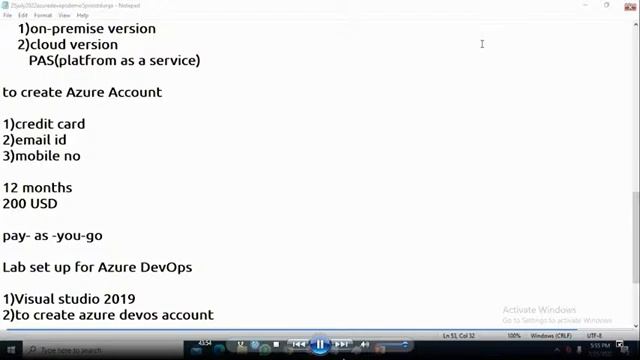Click the text line '1)on-premise version'
This screenshot has width=640, height=360.
(87, 29)
